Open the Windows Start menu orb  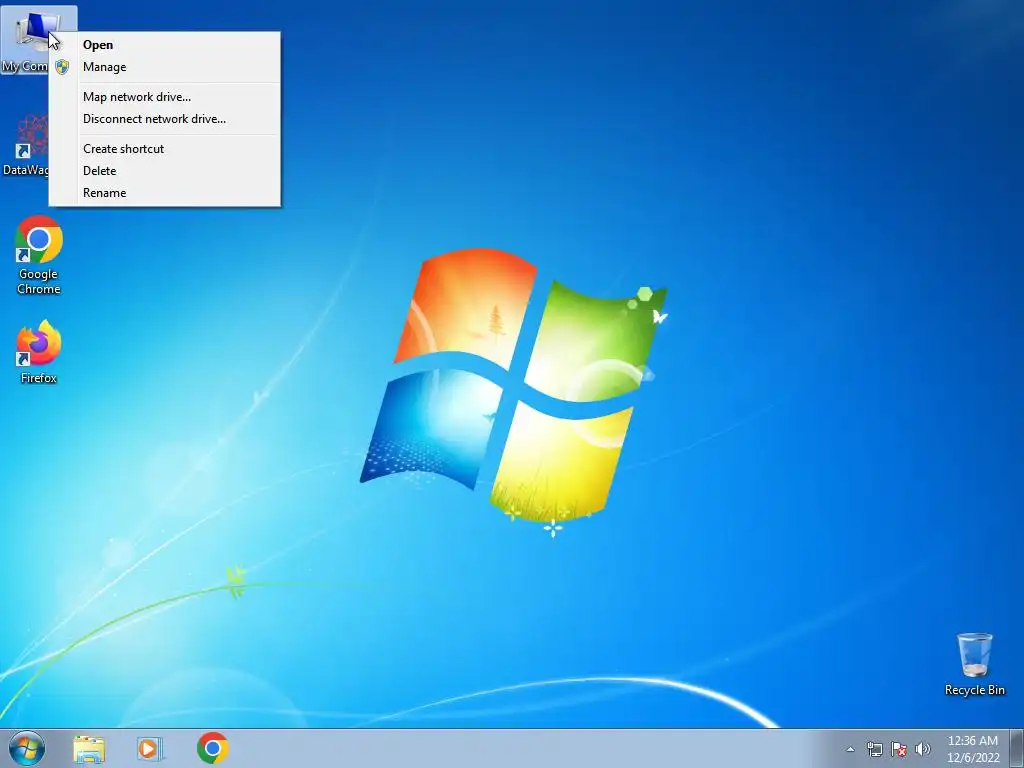[x=27, y=748]
